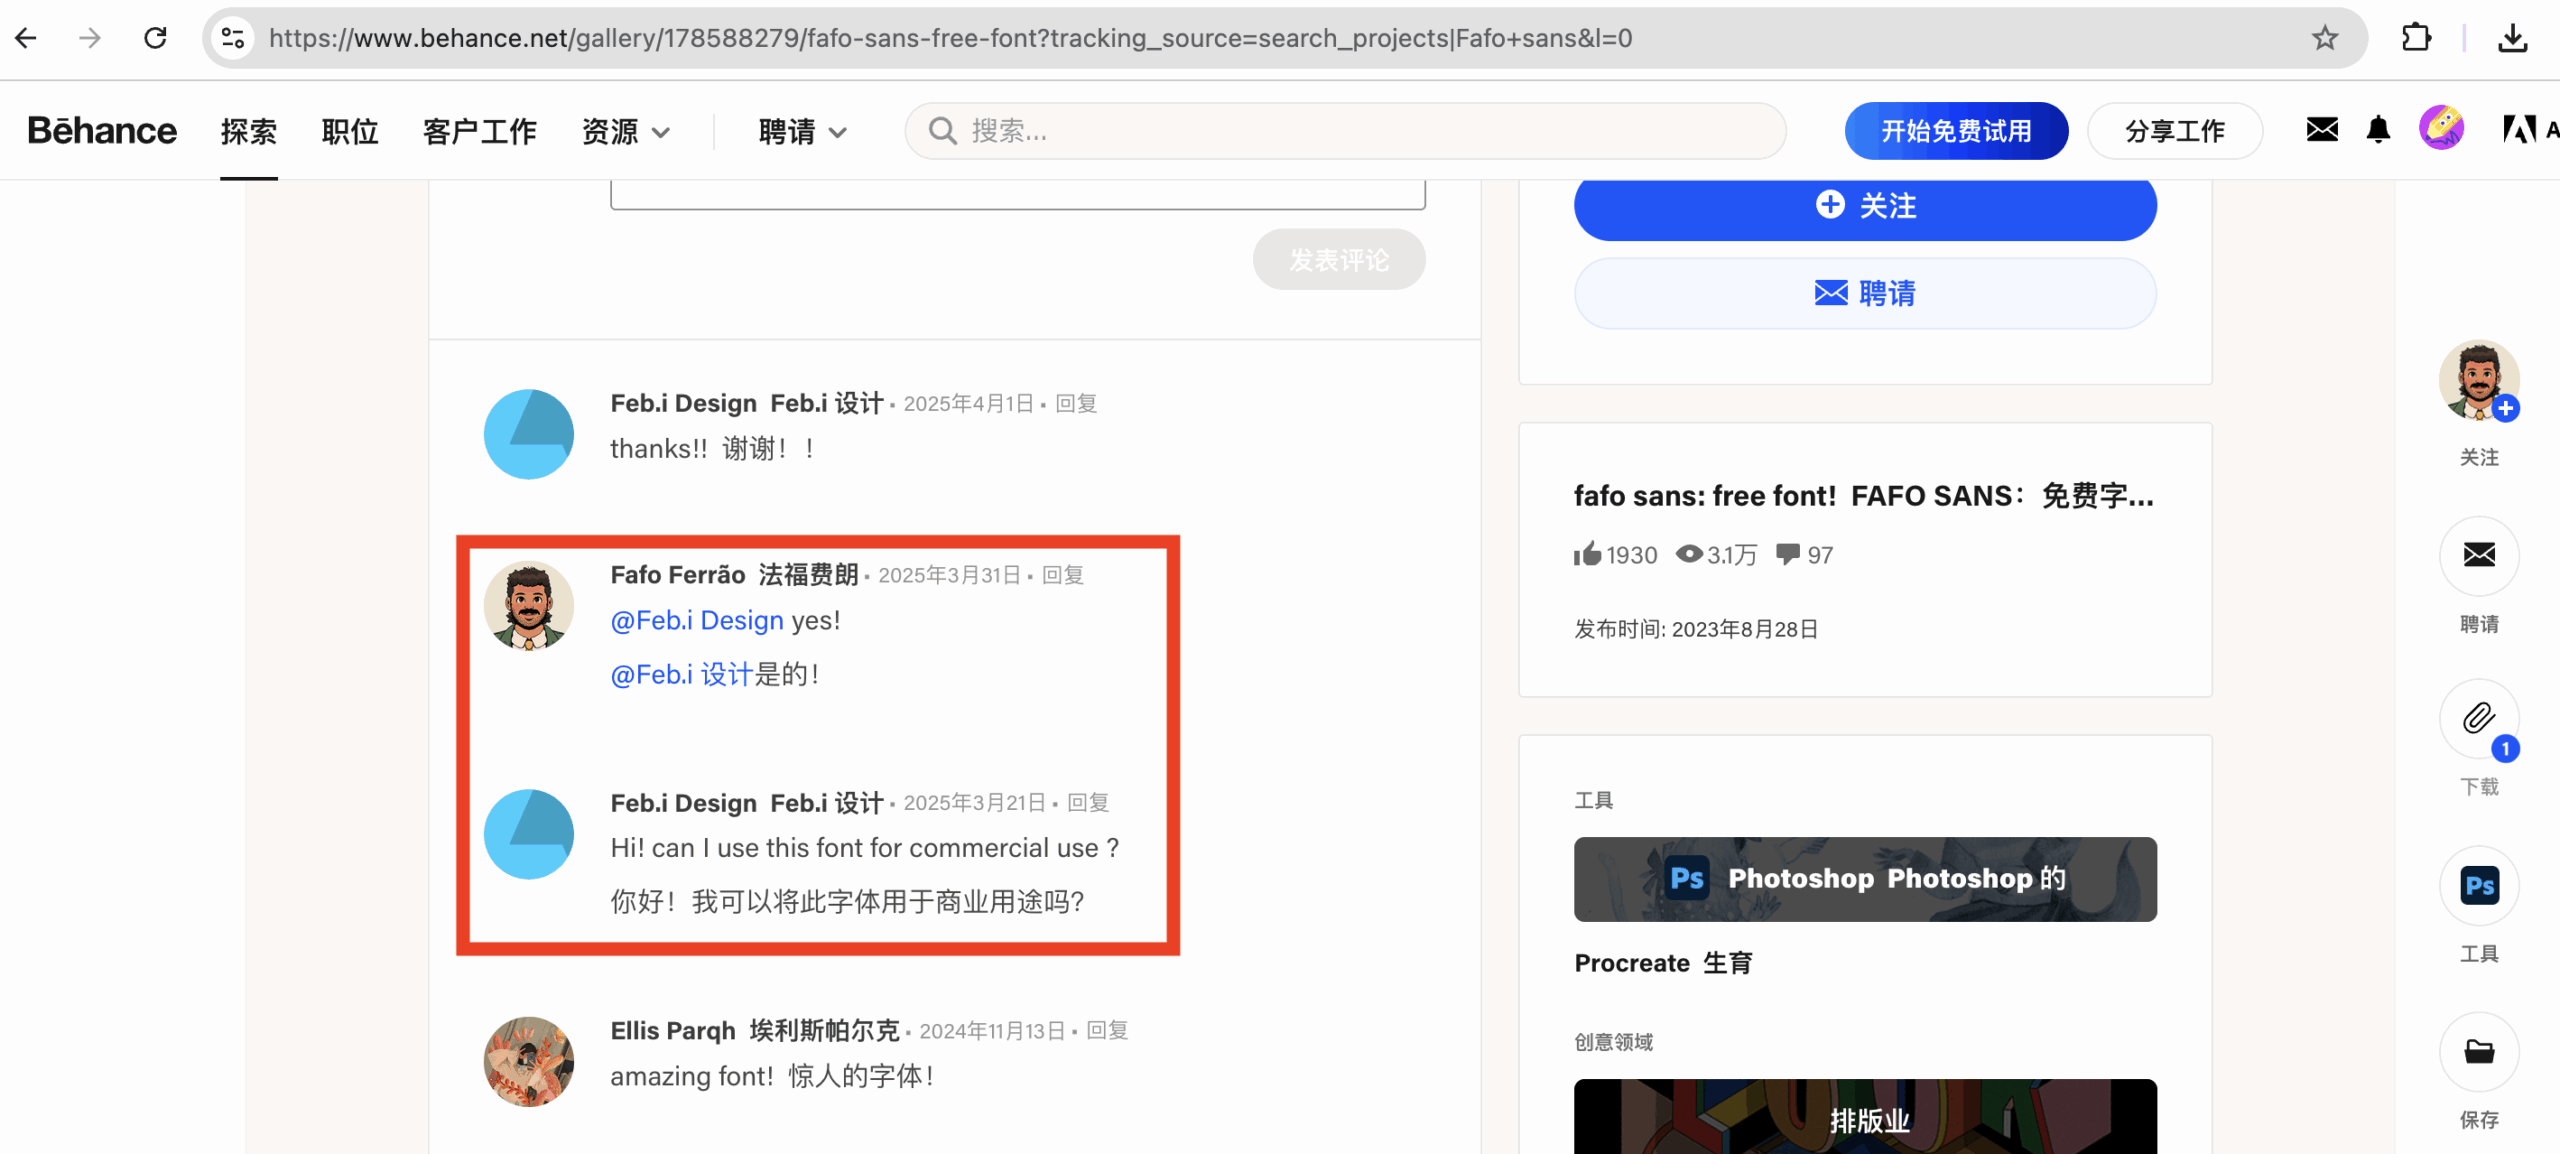This screenshot has height=1154, width=2560.
Task: Bookmark this page with the star icon
Action: (x=2325, y=38)
